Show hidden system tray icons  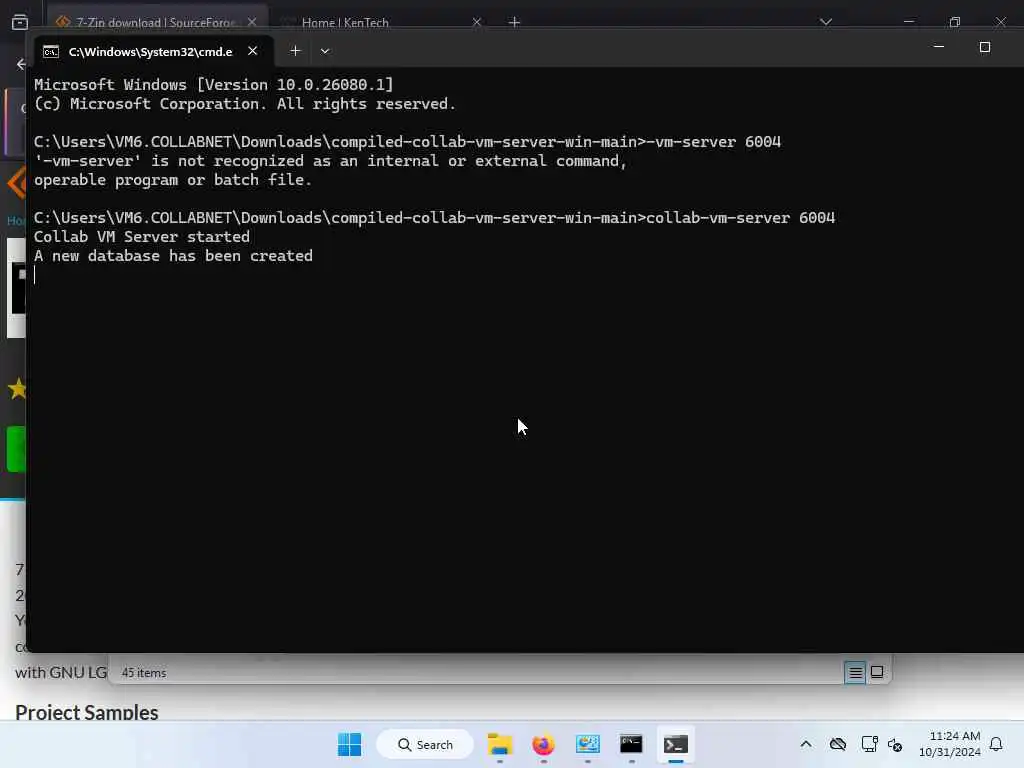[806, 744]
